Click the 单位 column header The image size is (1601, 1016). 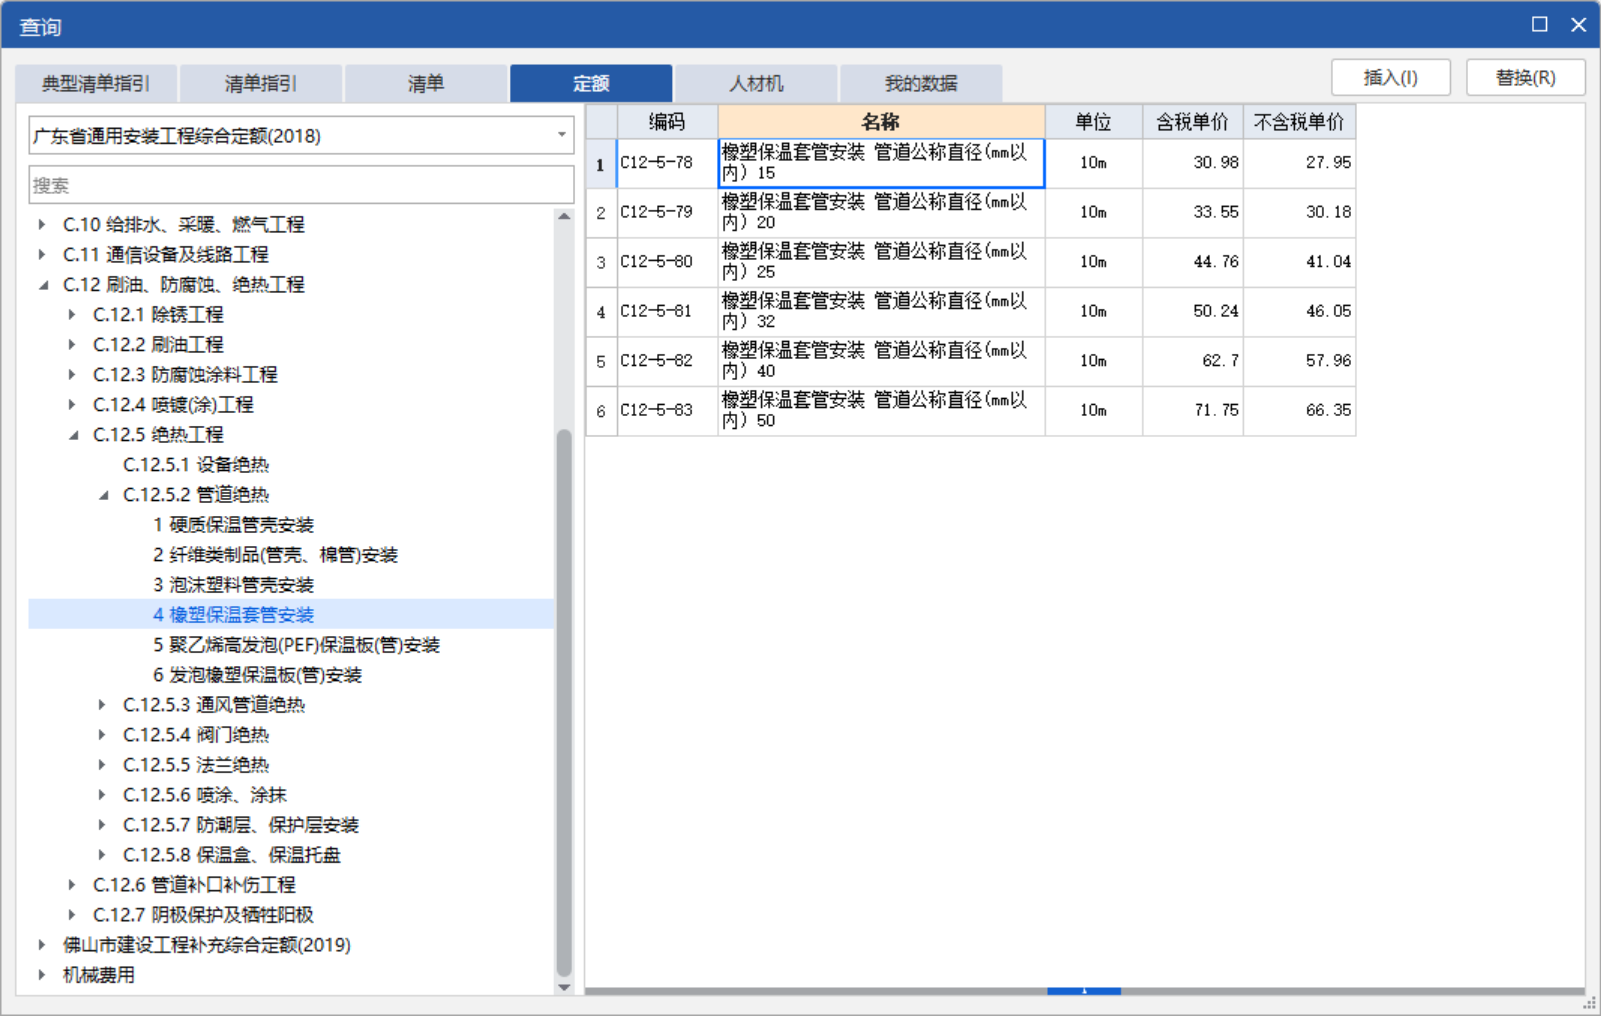tap(1093, 122)
